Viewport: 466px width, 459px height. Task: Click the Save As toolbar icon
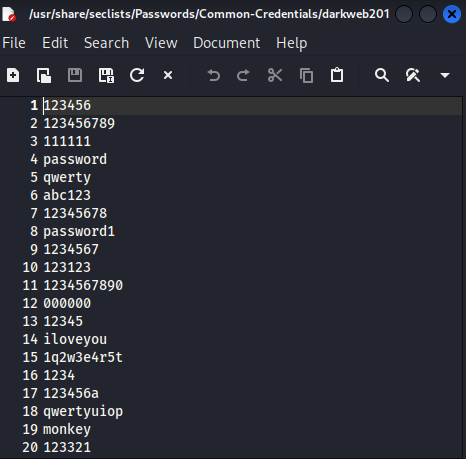click(x=106, y=75)
